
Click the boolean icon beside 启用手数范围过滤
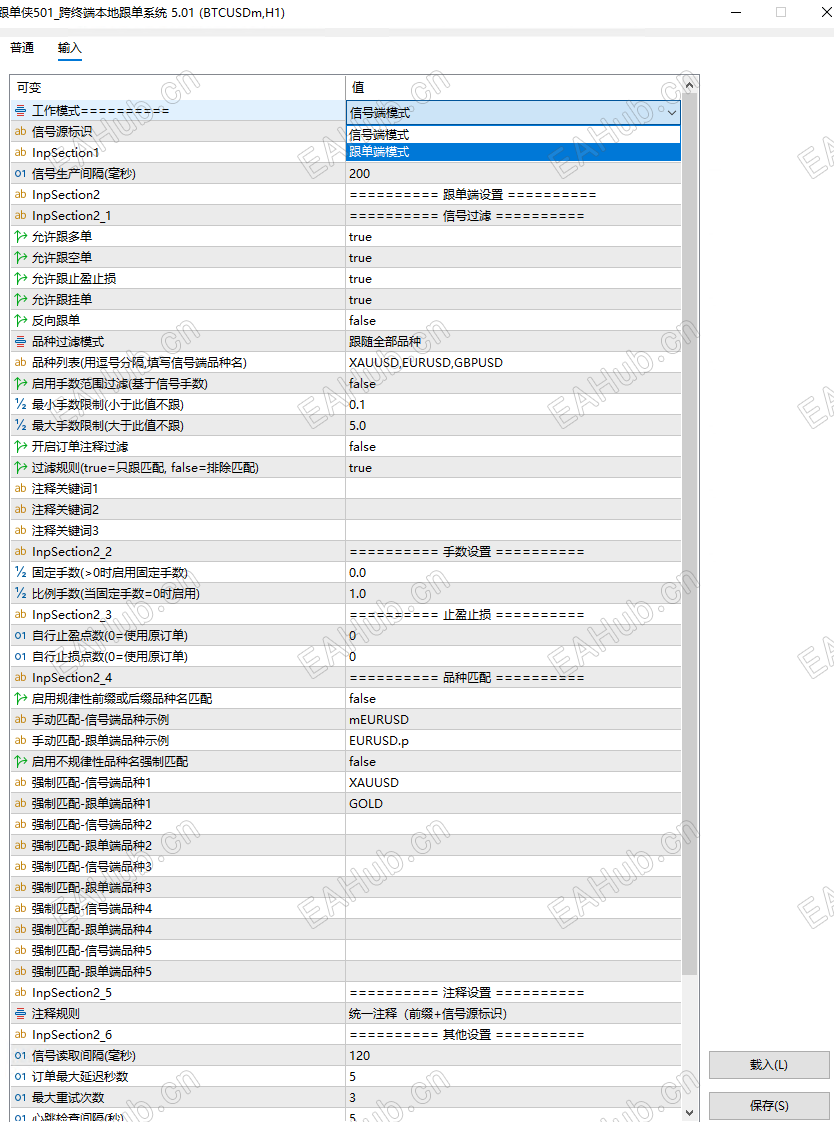tap(20, 384)
